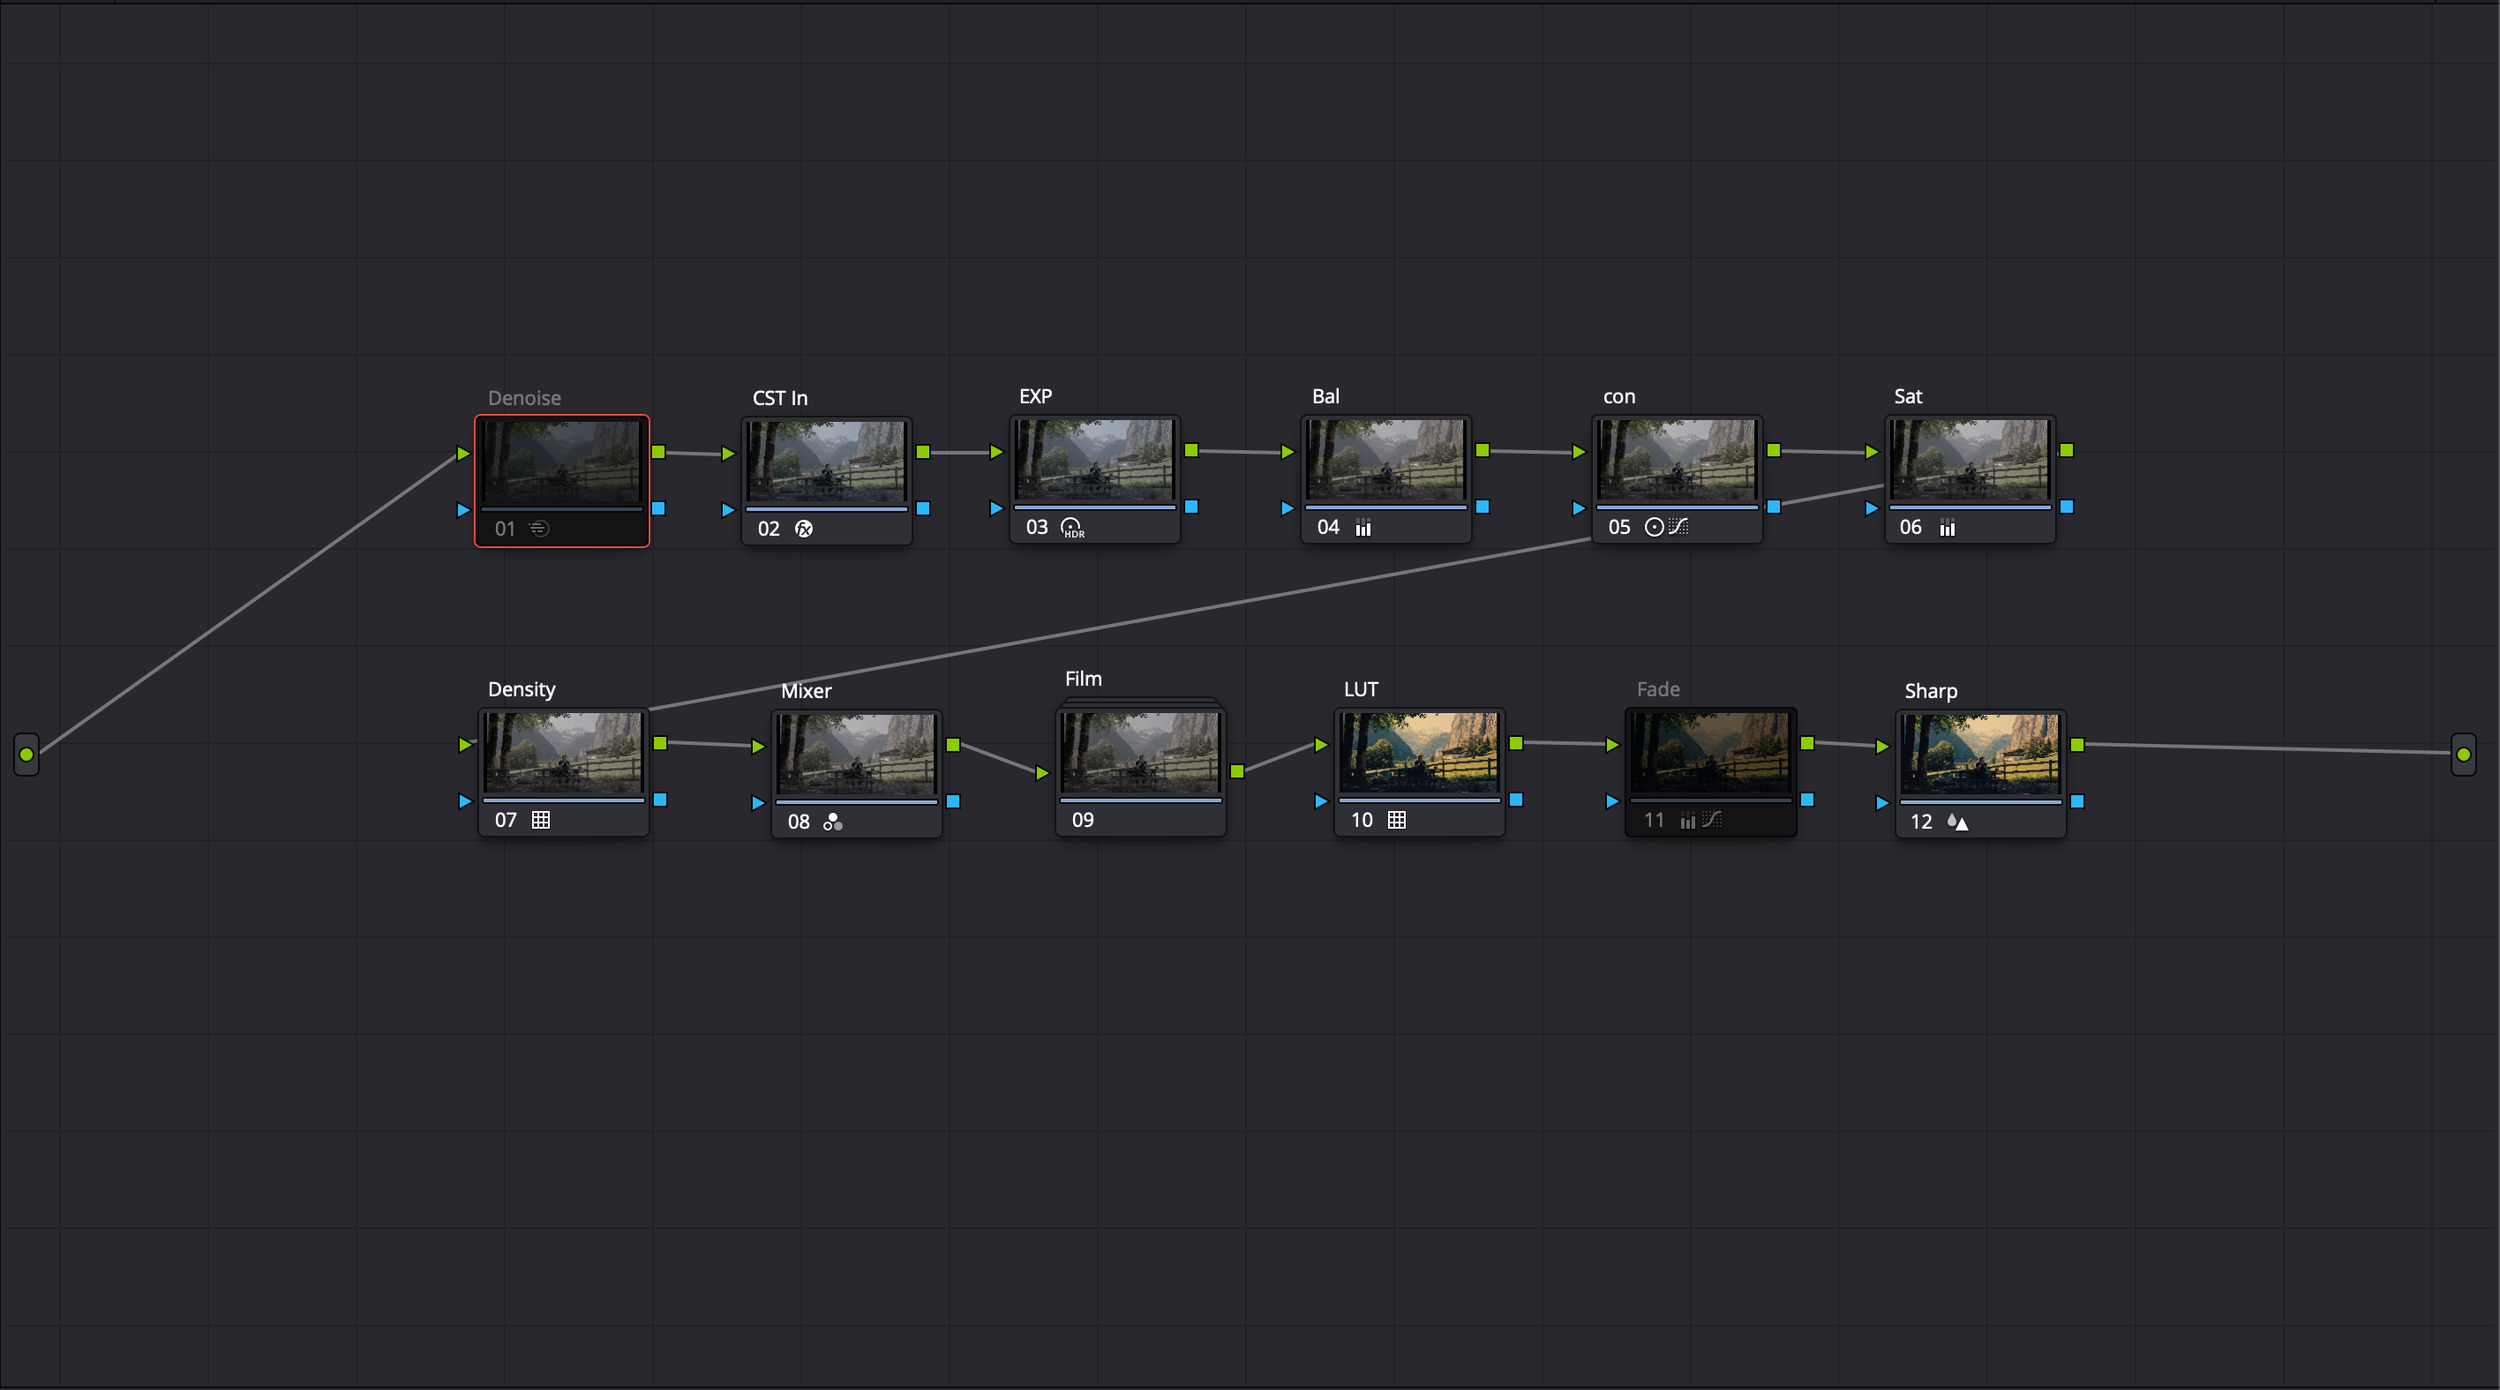Viewport: 2500px width, 1390px height.
Task: Click the blur/sharpen icon on Sharp node
Action: (1958, 822)
